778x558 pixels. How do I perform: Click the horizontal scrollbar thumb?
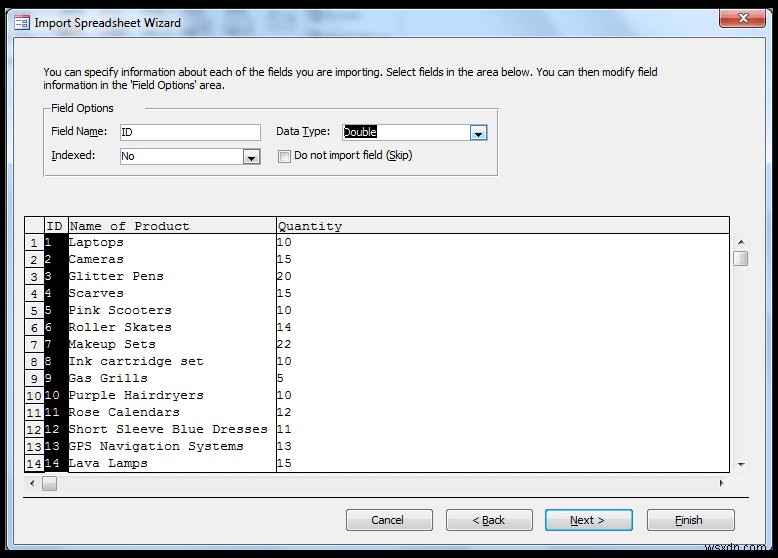(x=49, y=483)
